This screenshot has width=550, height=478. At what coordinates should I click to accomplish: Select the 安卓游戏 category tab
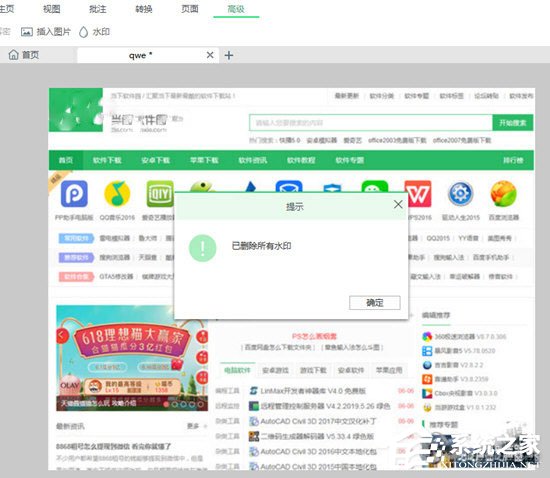coord(275,370)
